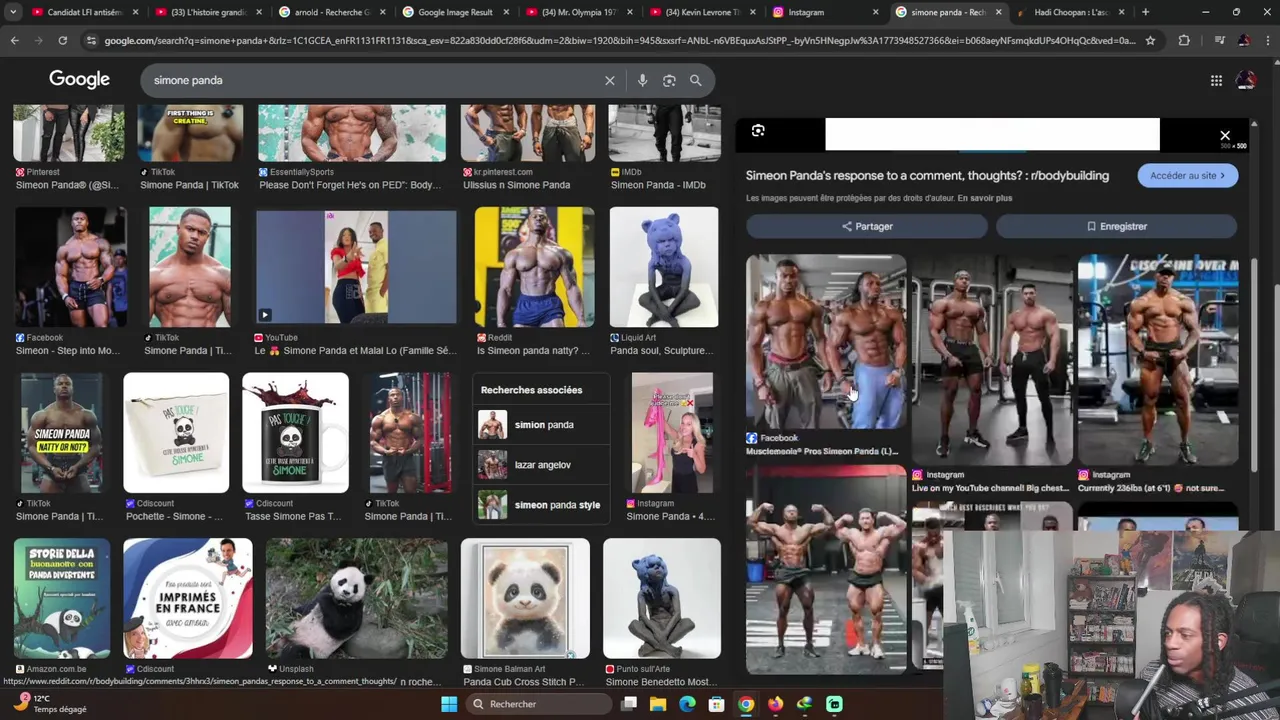Image resolution: width=1280 pixels, height=720 pixels.
Task: Open Facebook Musclemania Pros Simeon Panda related image
Action: 826,341
